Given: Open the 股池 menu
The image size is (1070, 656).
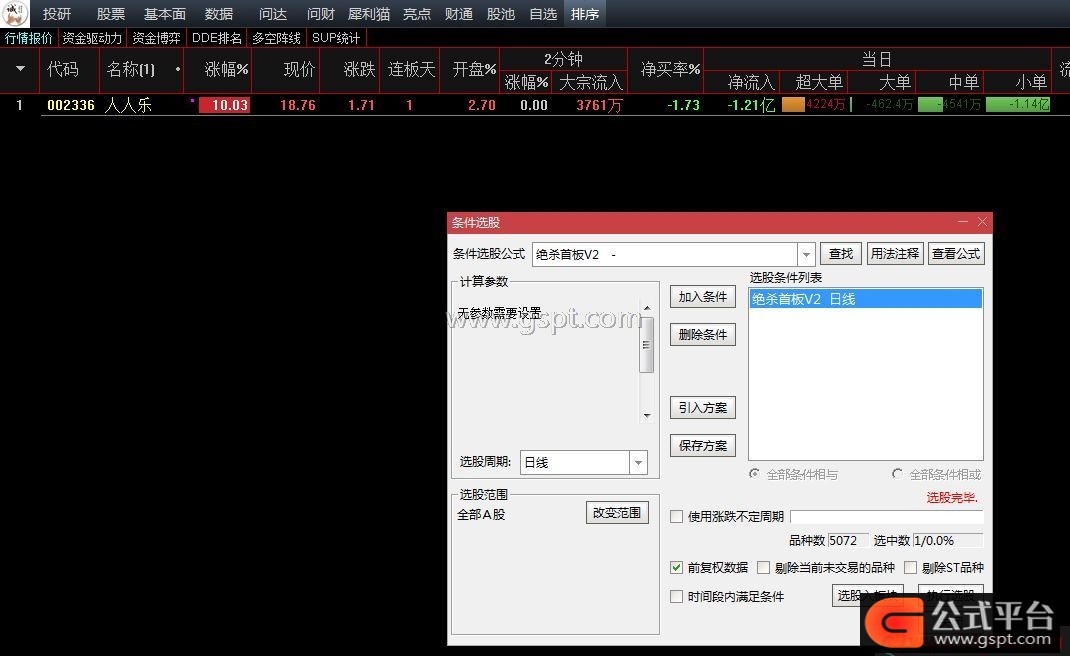Looking at the screenshot, I should point(500,14).
